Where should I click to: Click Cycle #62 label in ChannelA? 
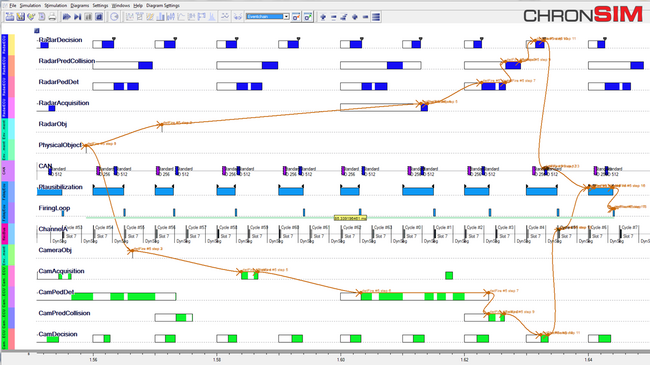[352, 227]
